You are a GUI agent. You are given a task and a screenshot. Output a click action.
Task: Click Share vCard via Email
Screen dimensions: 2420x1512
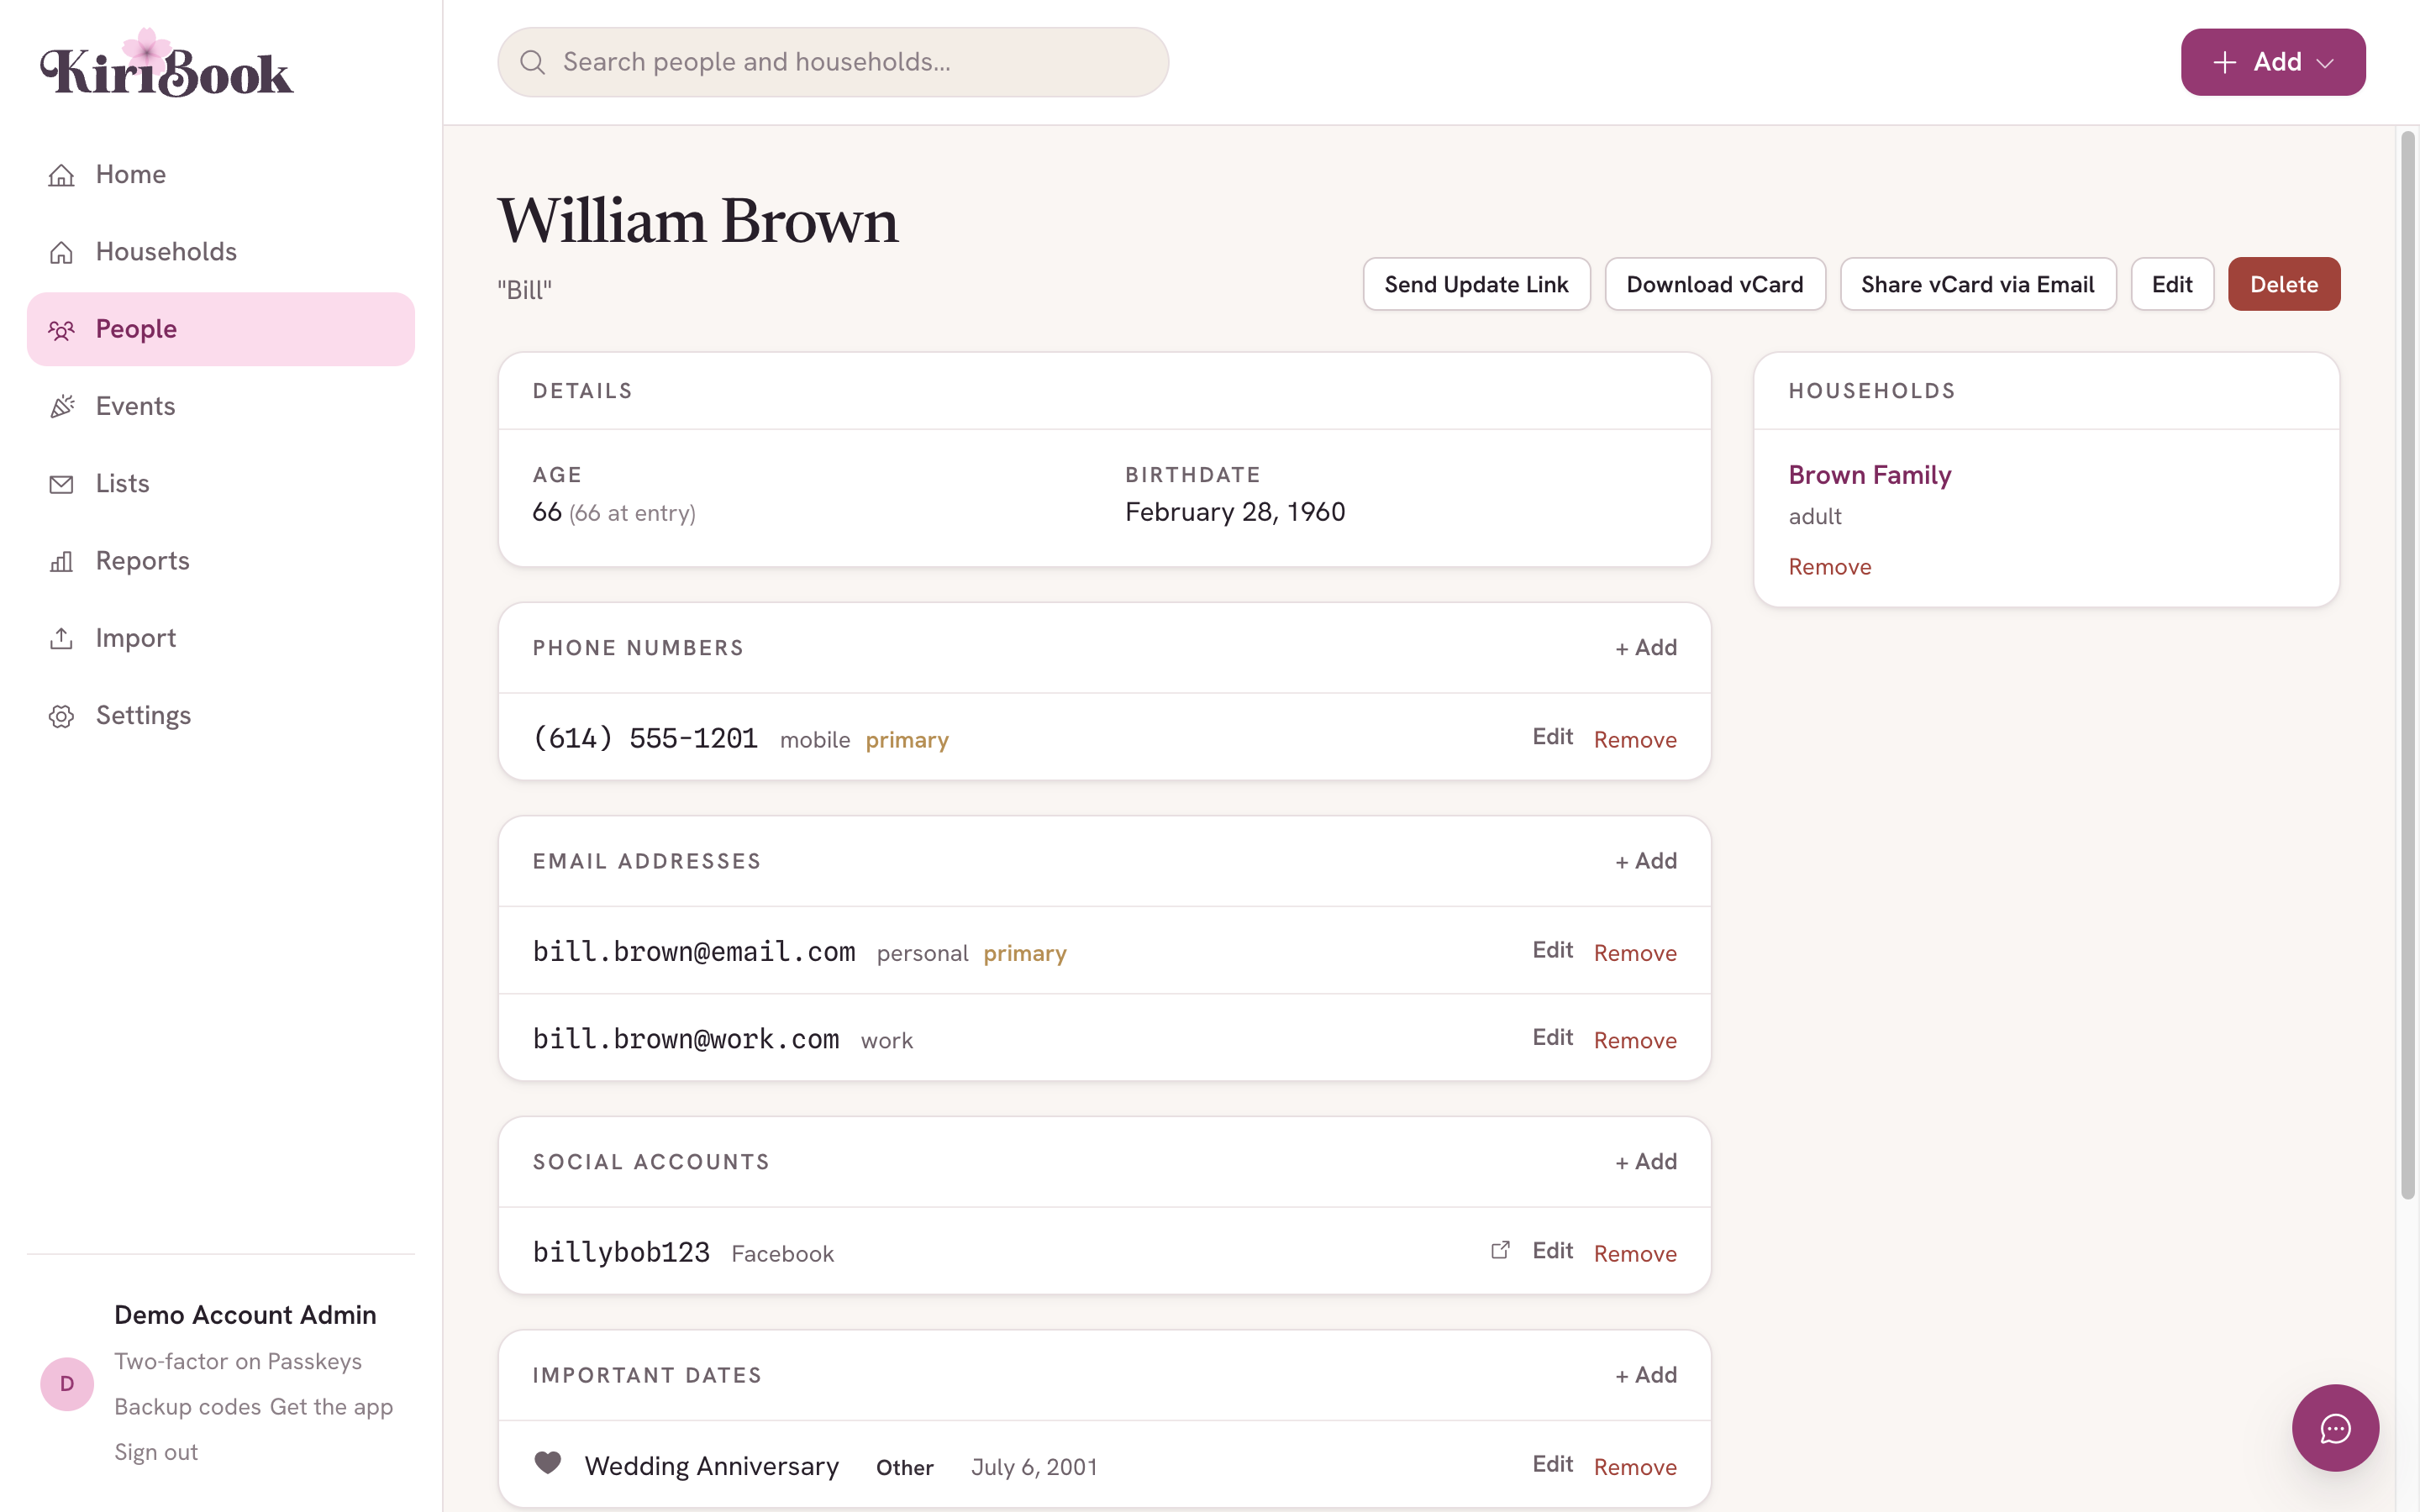[x=1977, y=284]
